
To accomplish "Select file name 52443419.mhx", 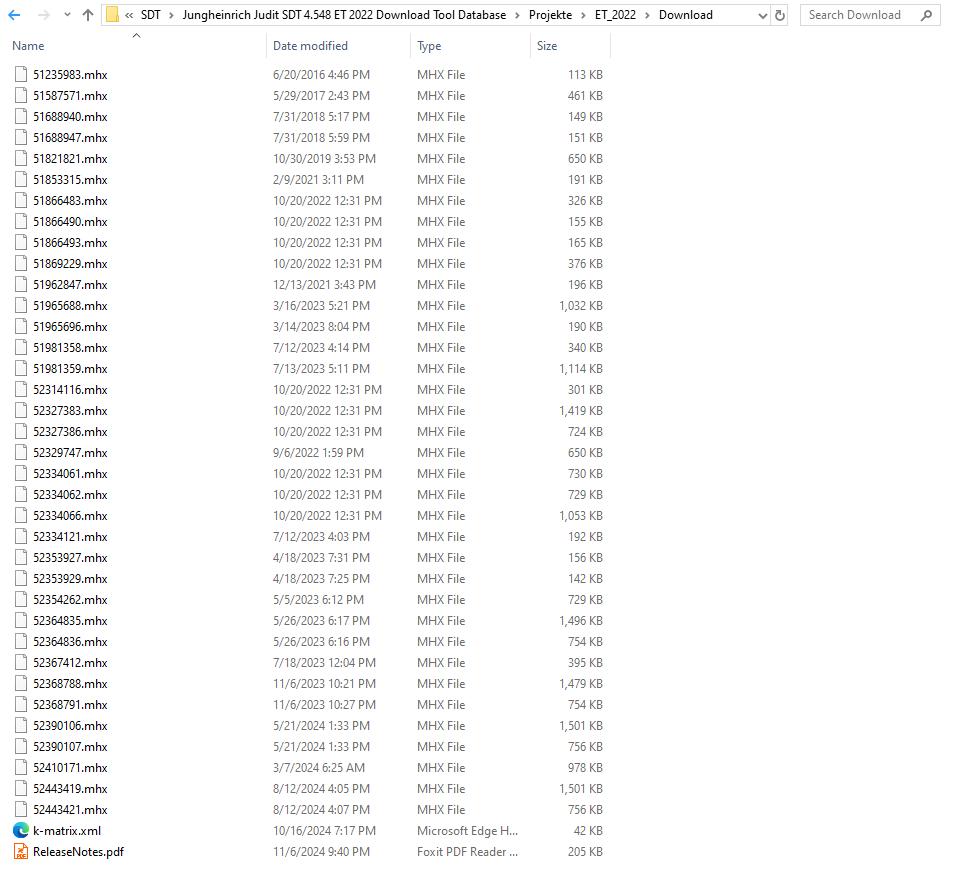I will point(70,788).
